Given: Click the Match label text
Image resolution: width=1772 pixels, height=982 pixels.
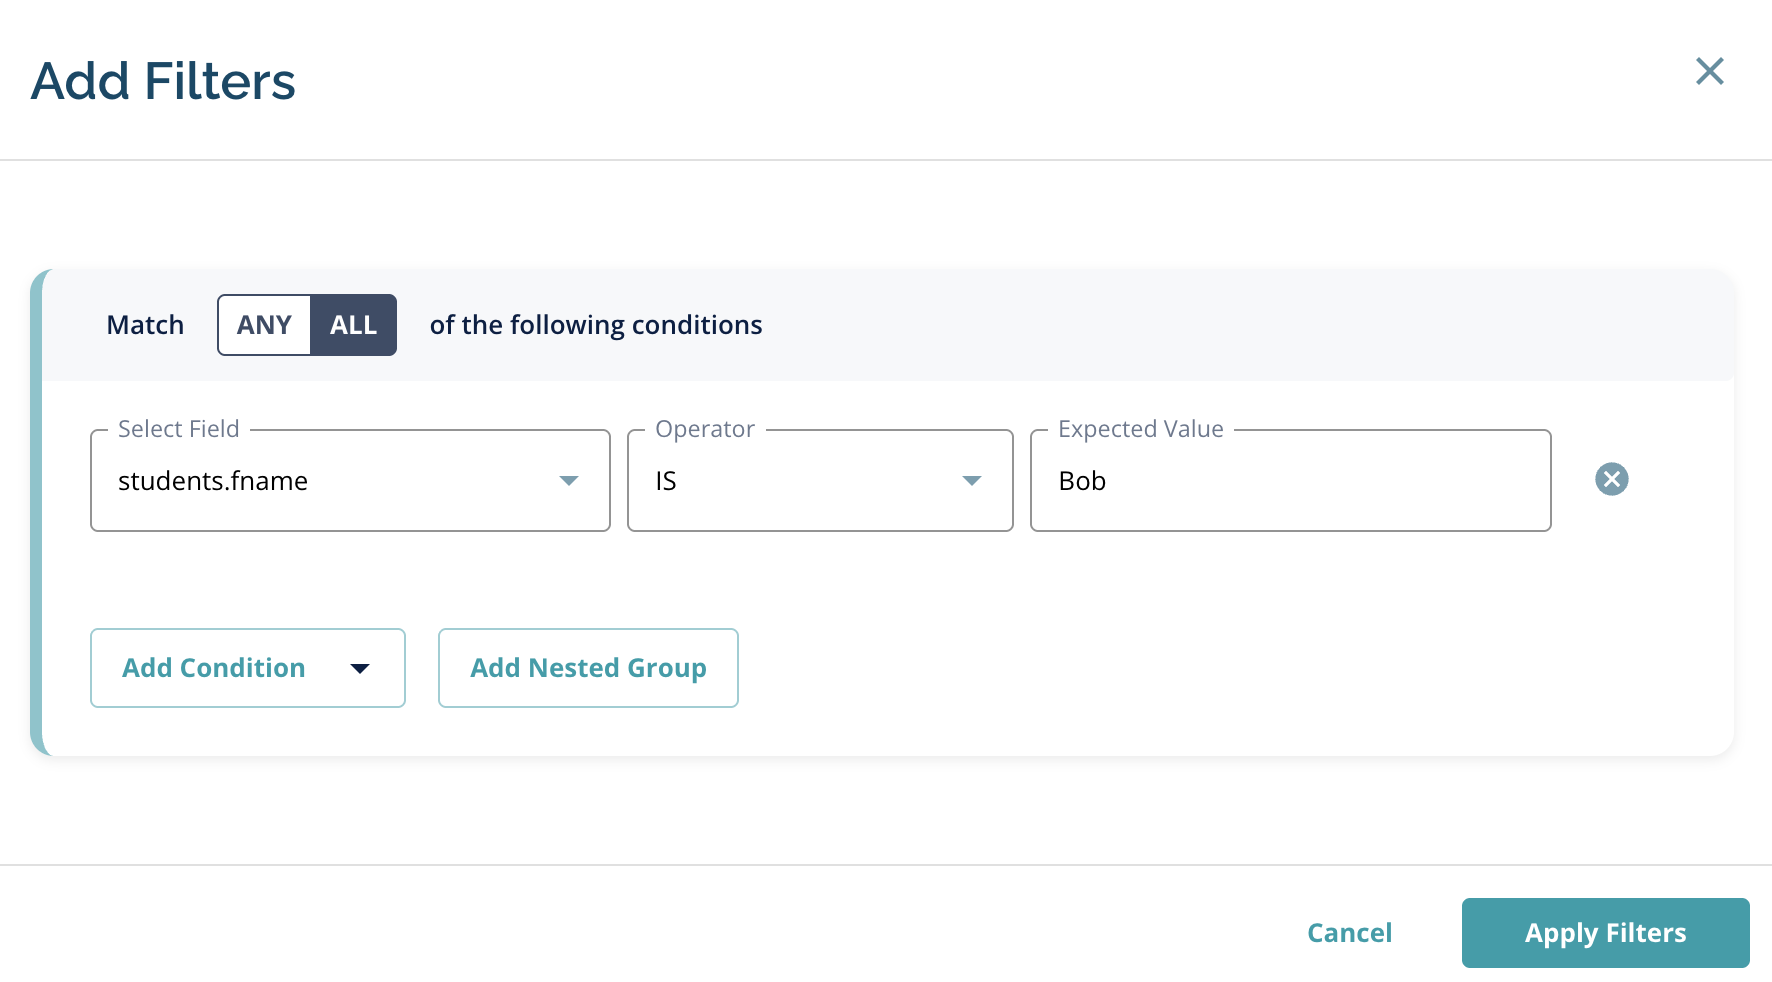Looking at the screenshot, I should pos(145,325).
